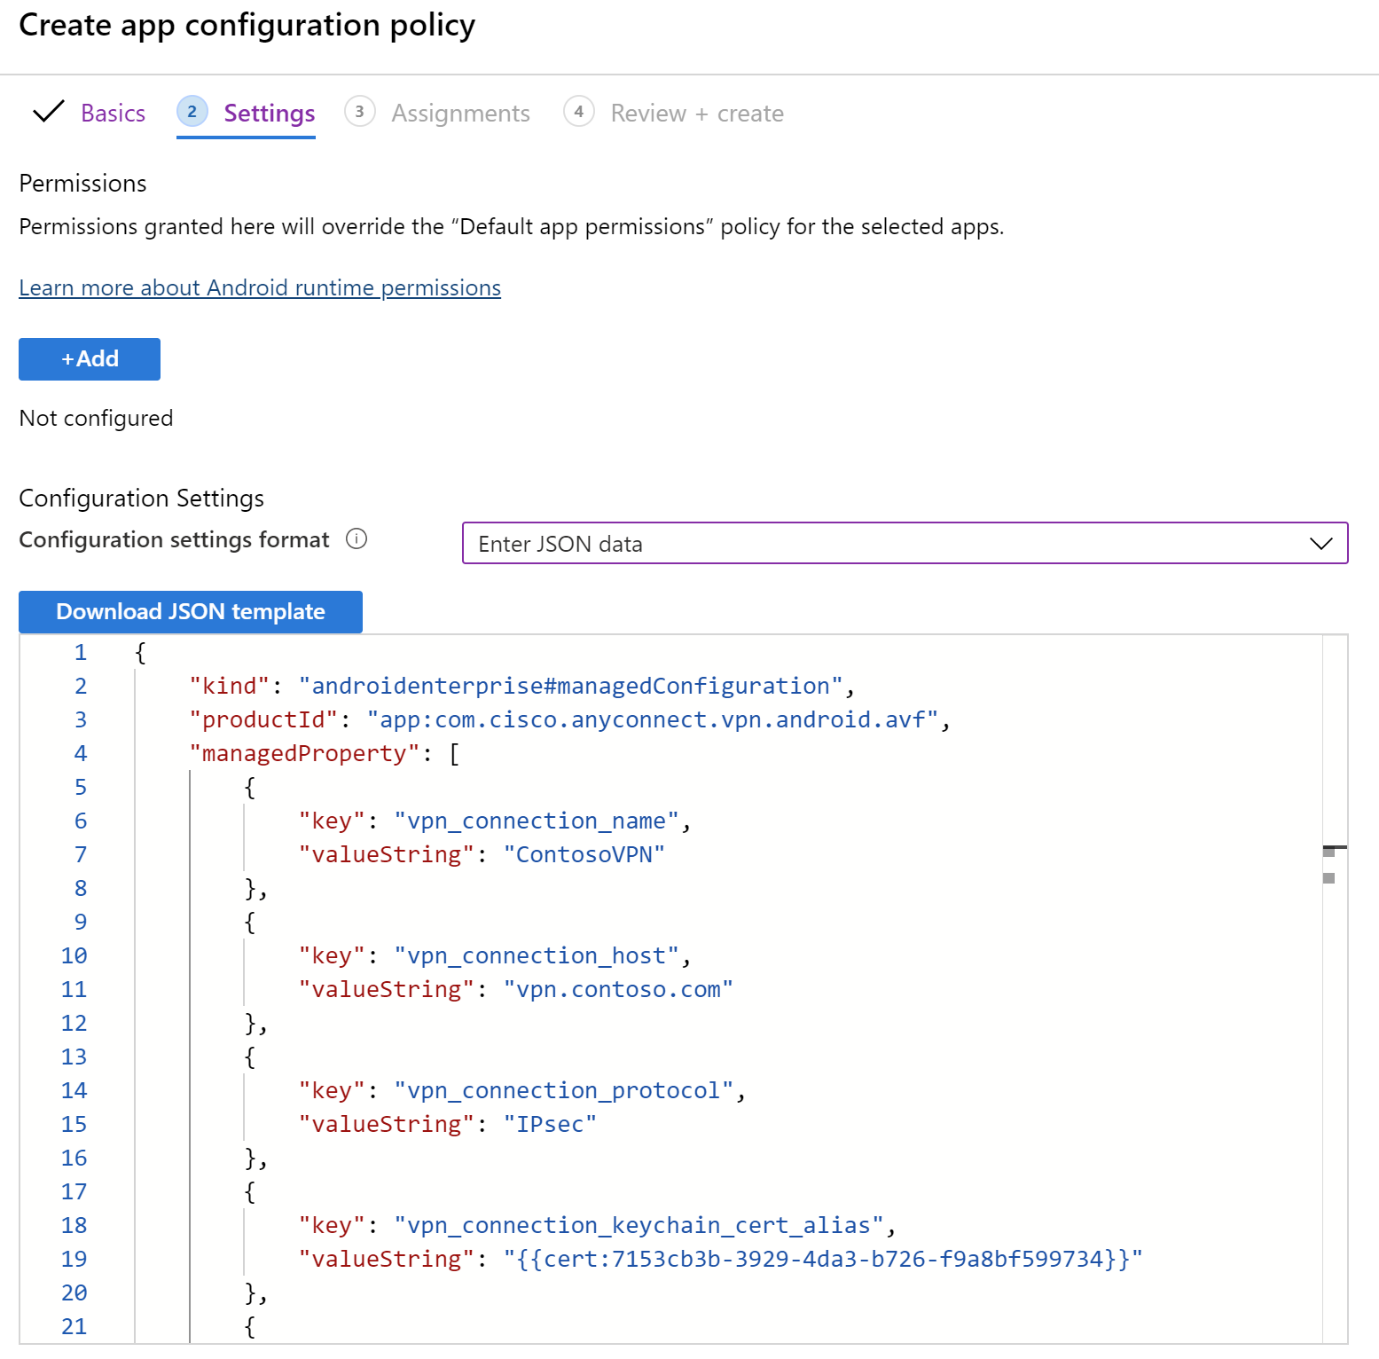This screenshot has height=1359, width=1379.
Task: Open the Android runtime permissions learn more link
Action: pos(259,287)
